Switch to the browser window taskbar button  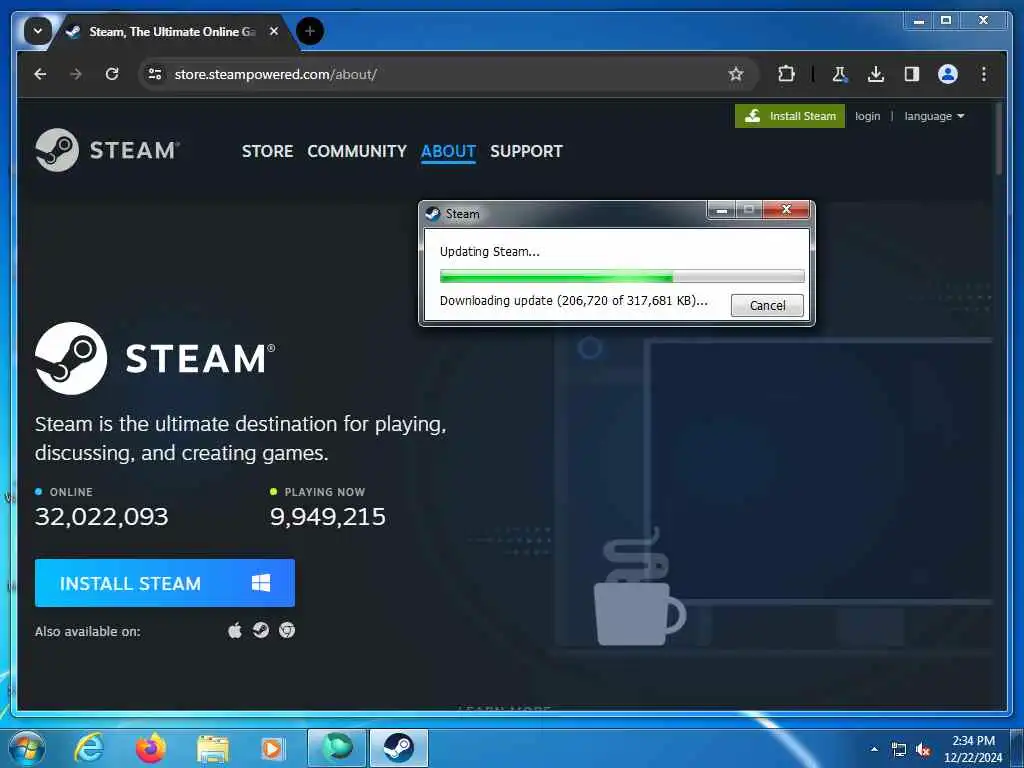(337, 748)
